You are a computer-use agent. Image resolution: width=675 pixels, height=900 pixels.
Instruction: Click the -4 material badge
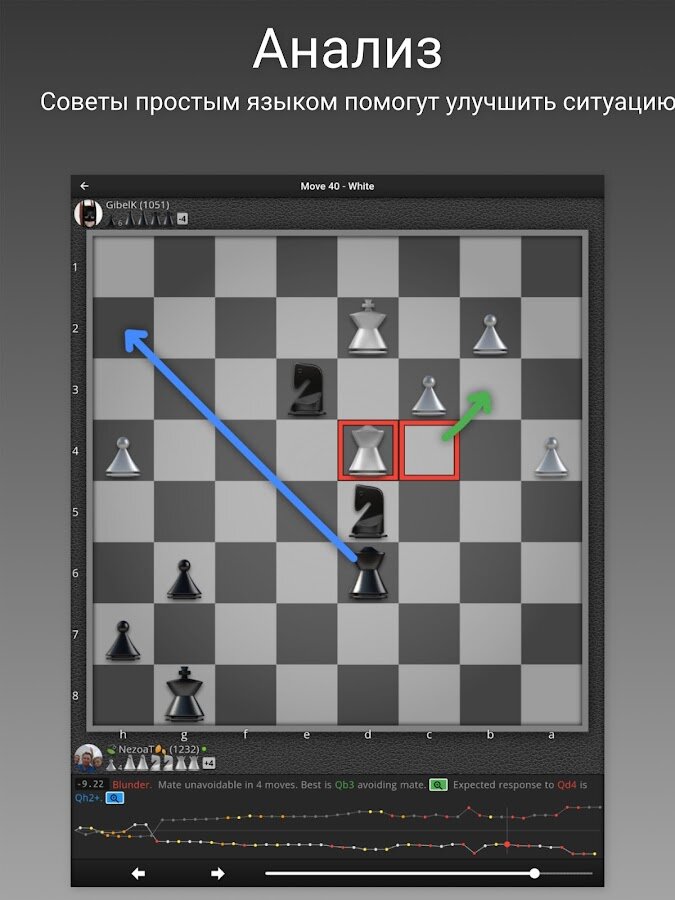coord(182,219)
